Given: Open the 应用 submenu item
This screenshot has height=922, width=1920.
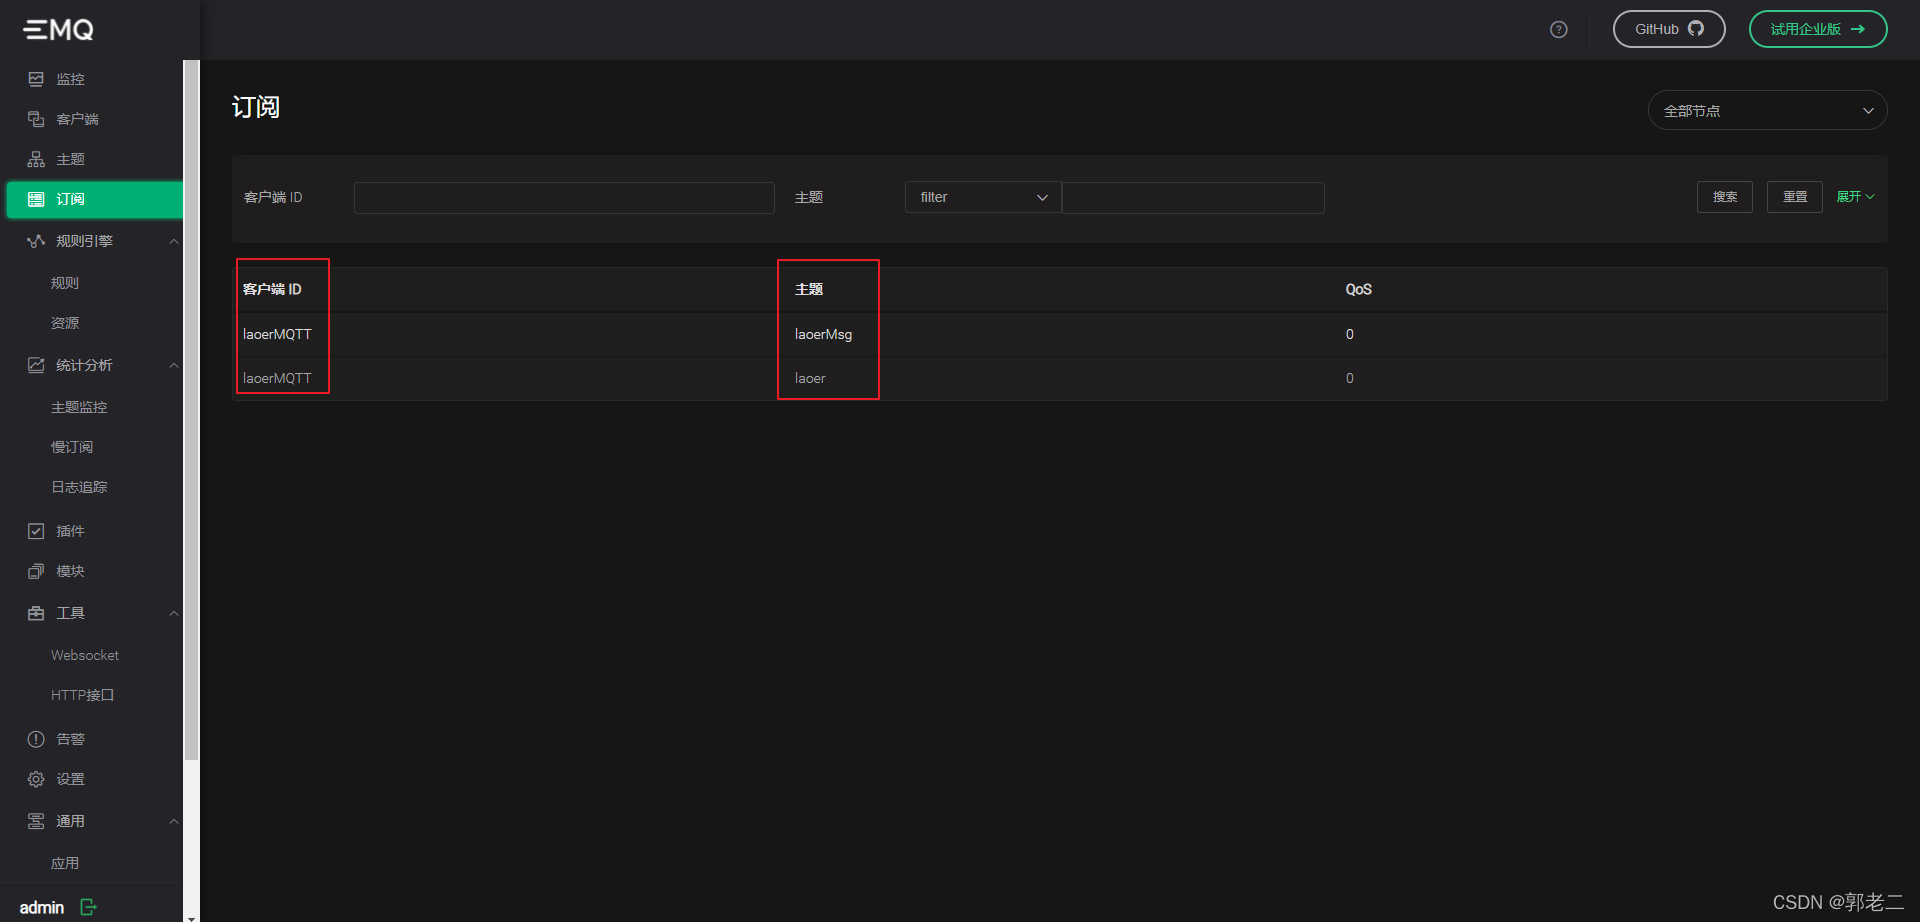Looking at the screenshot, I should click(x=65, y=863).
